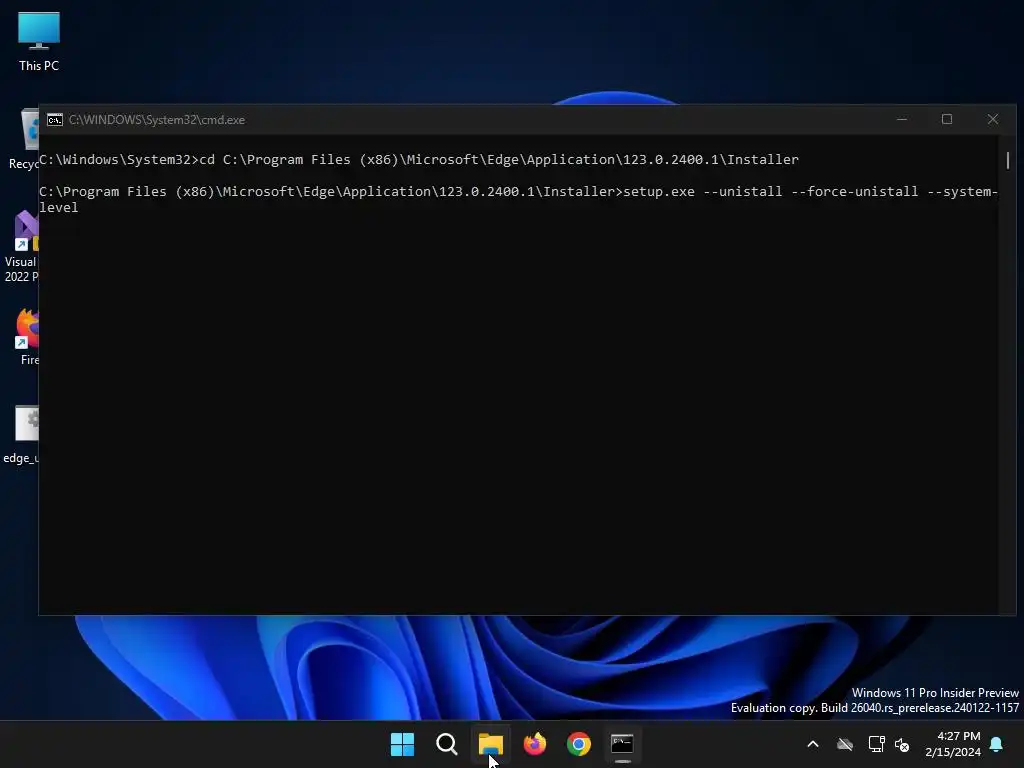Close the cmd.exe window
1024x768 pixels.
pos(993,120)
